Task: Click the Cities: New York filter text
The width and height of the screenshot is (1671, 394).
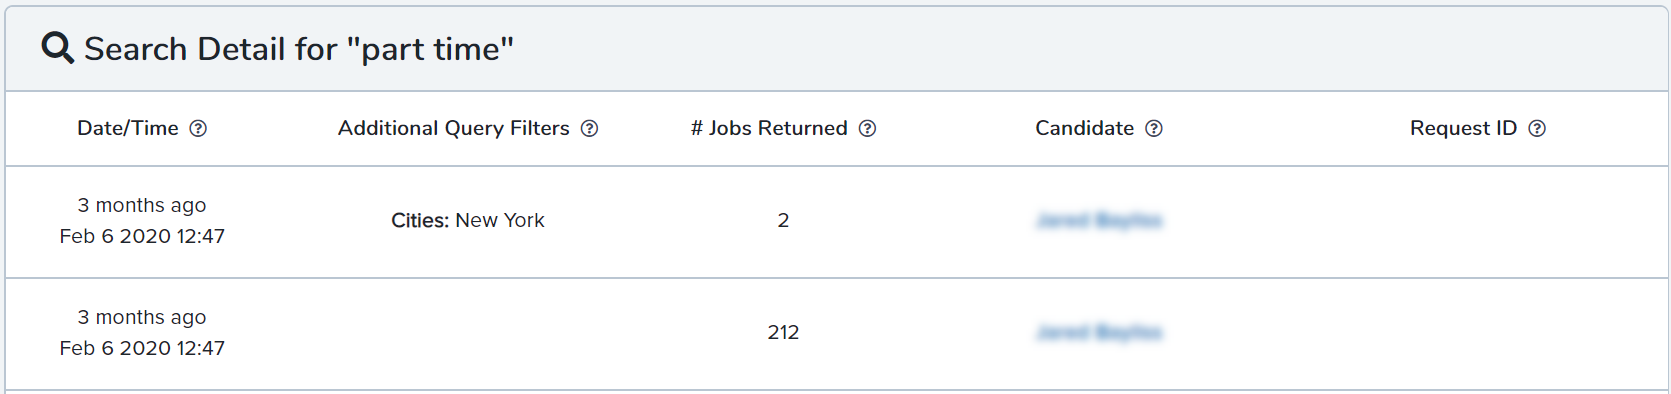Action: (468, 220)
